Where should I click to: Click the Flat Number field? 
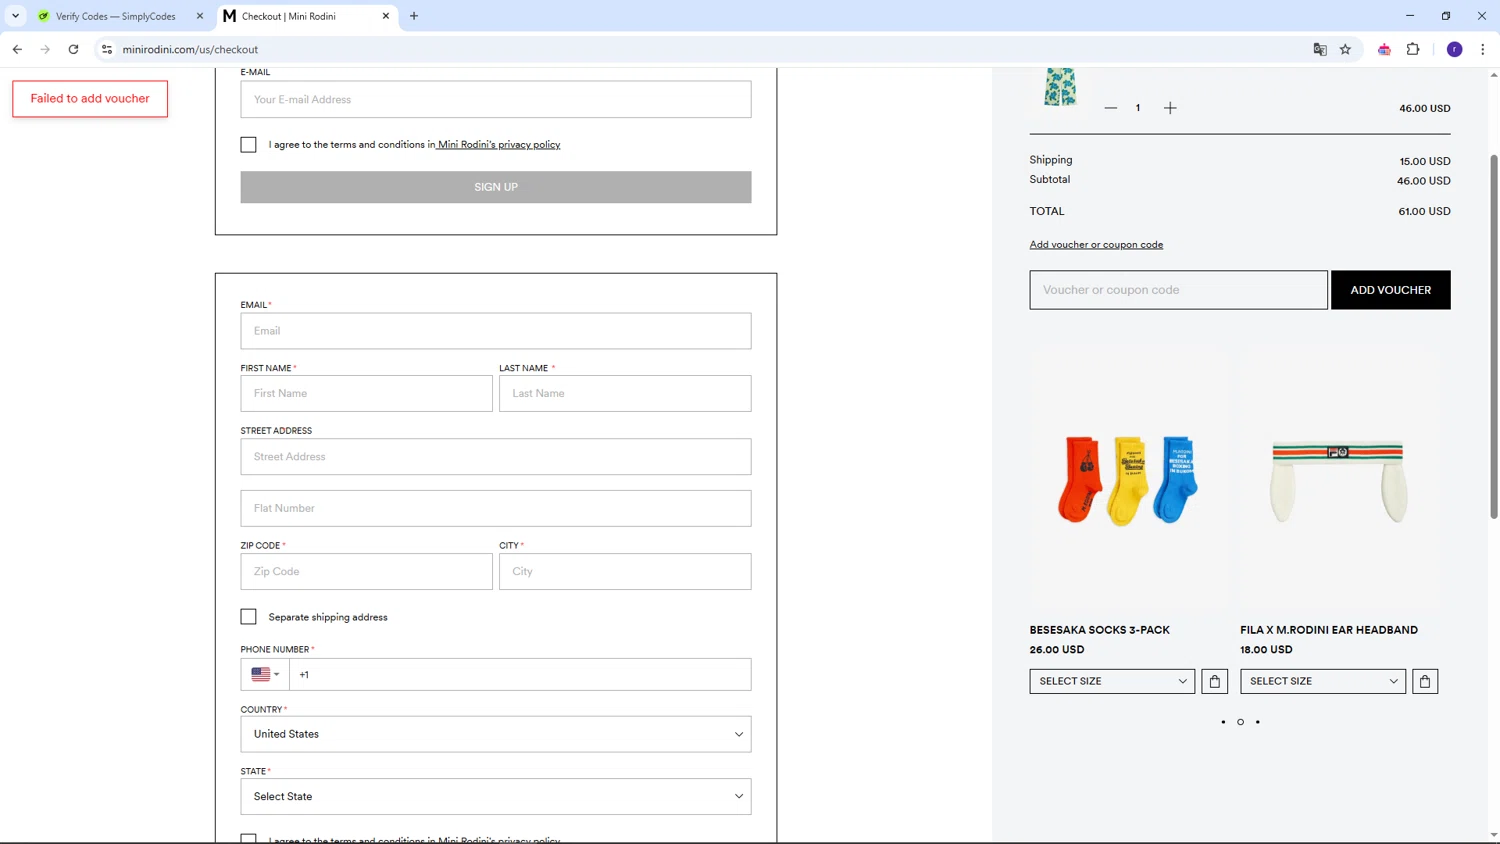[496, 509]
